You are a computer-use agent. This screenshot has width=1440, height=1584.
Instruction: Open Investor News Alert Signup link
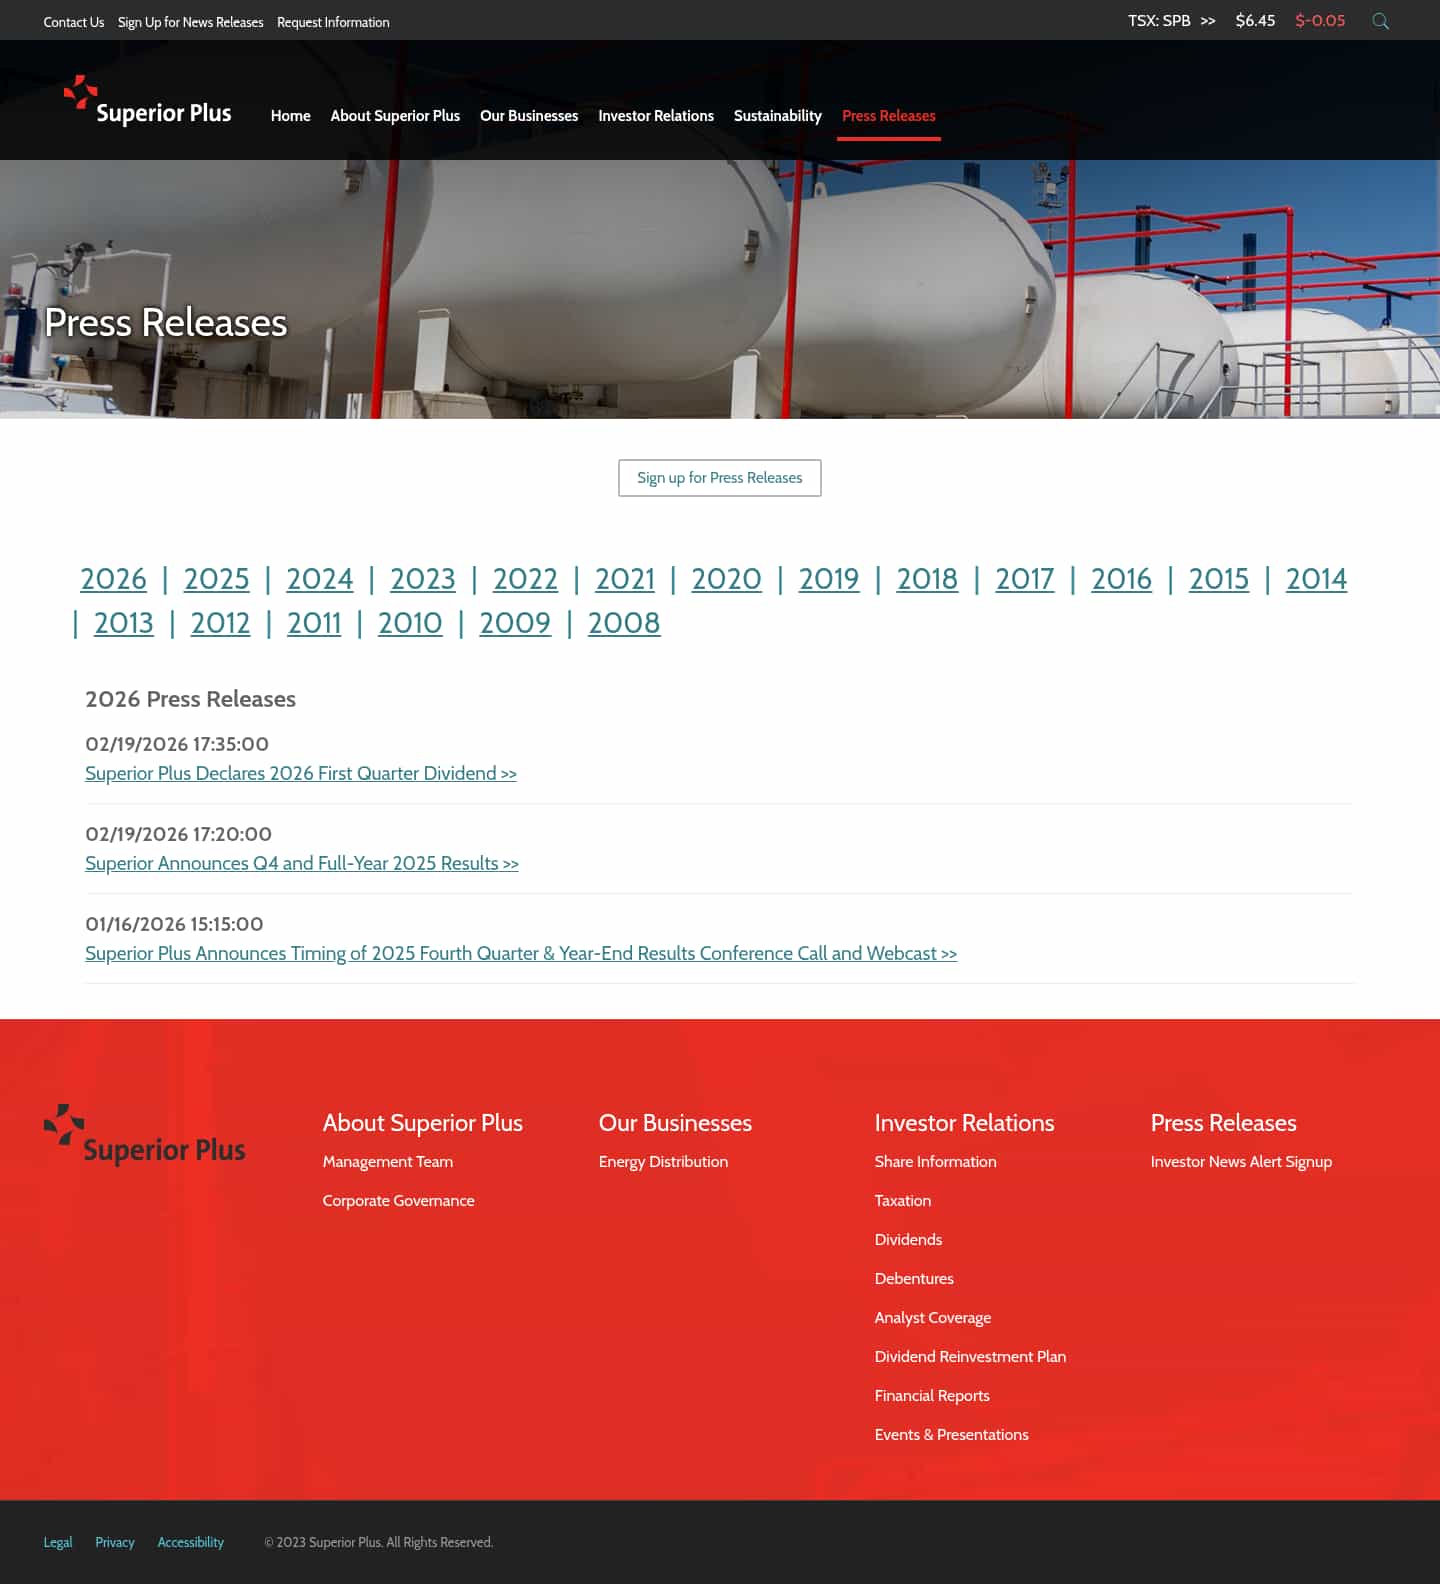[x=1242, y=1162]
